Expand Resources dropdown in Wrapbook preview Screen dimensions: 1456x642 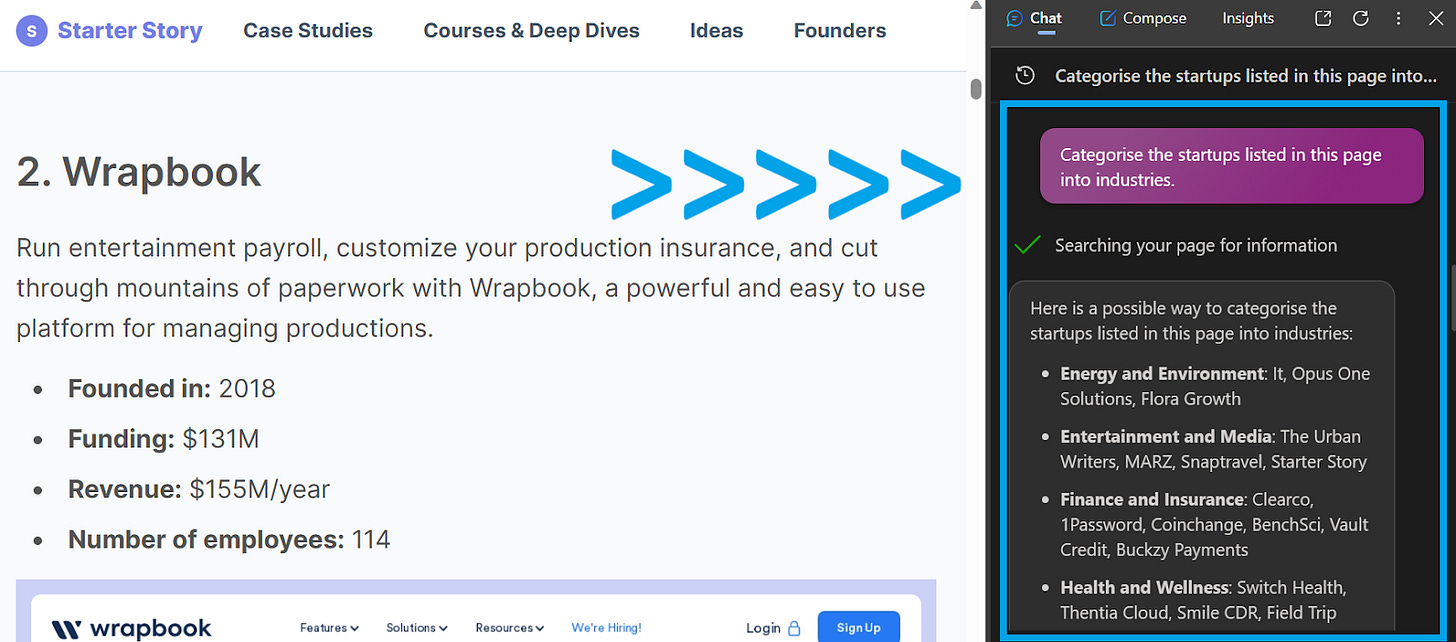(510, 628)
